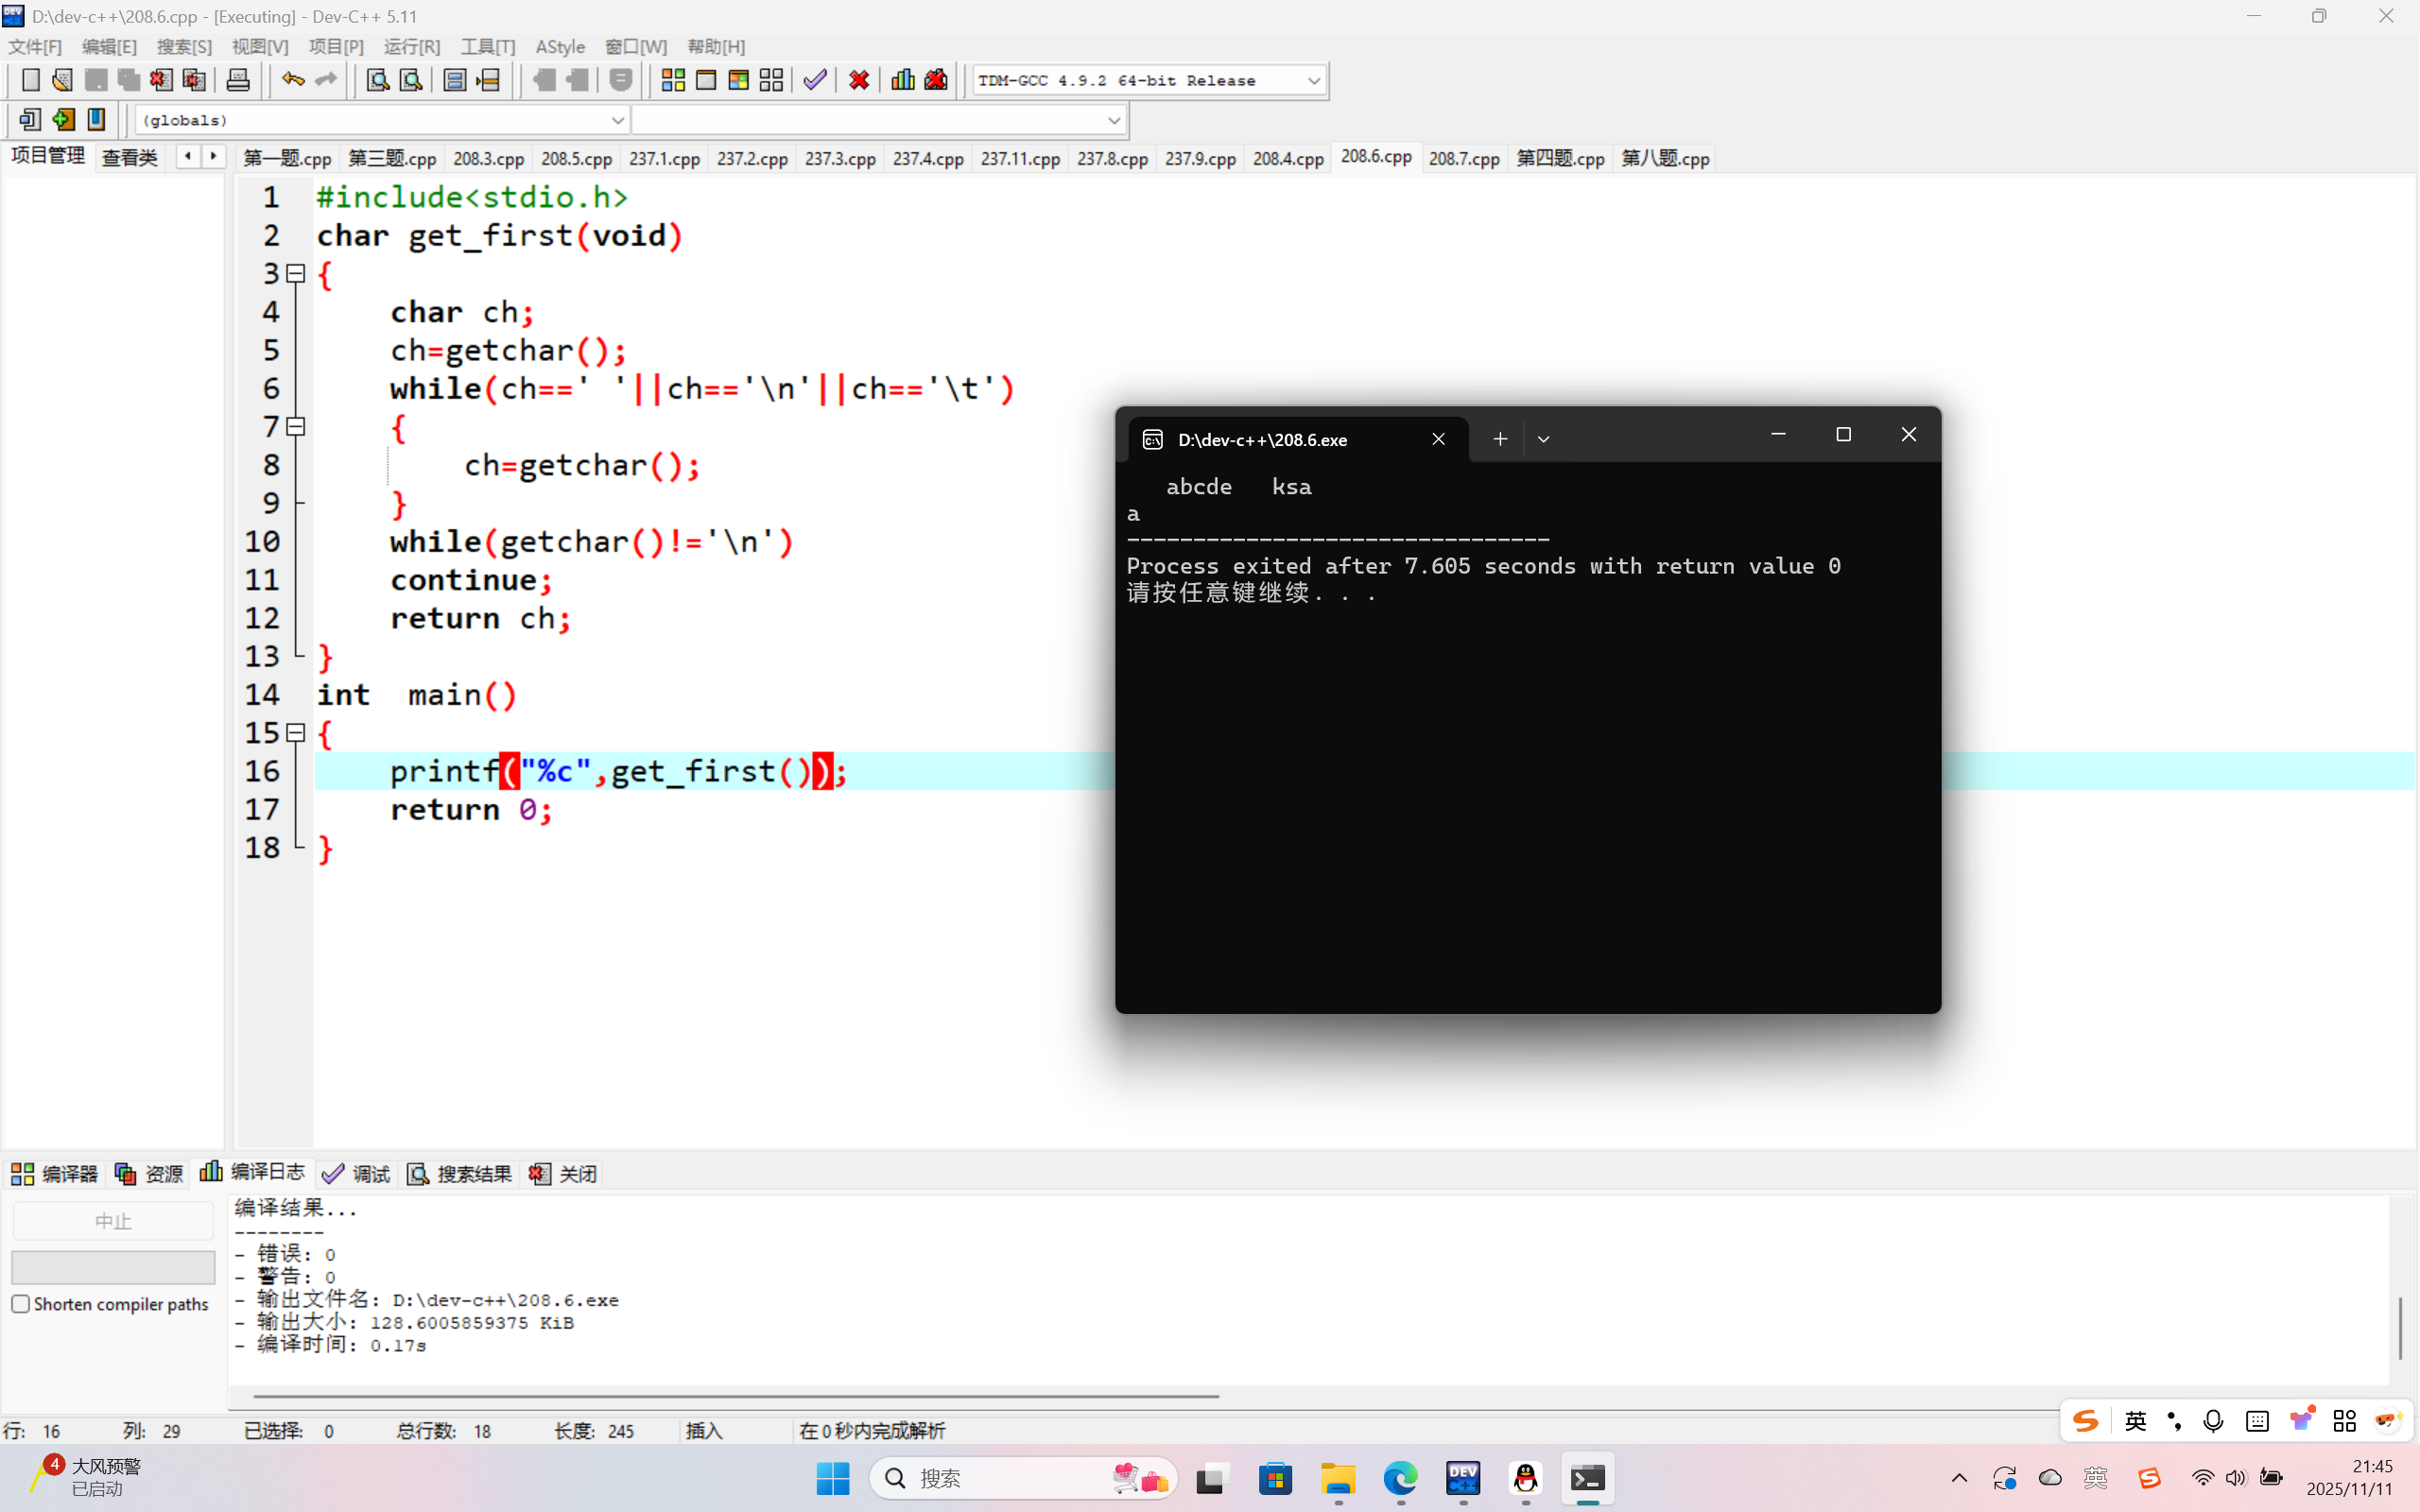Click the Debug checkmark icon
This screenshot has width=2420, height=1512.
815,80
